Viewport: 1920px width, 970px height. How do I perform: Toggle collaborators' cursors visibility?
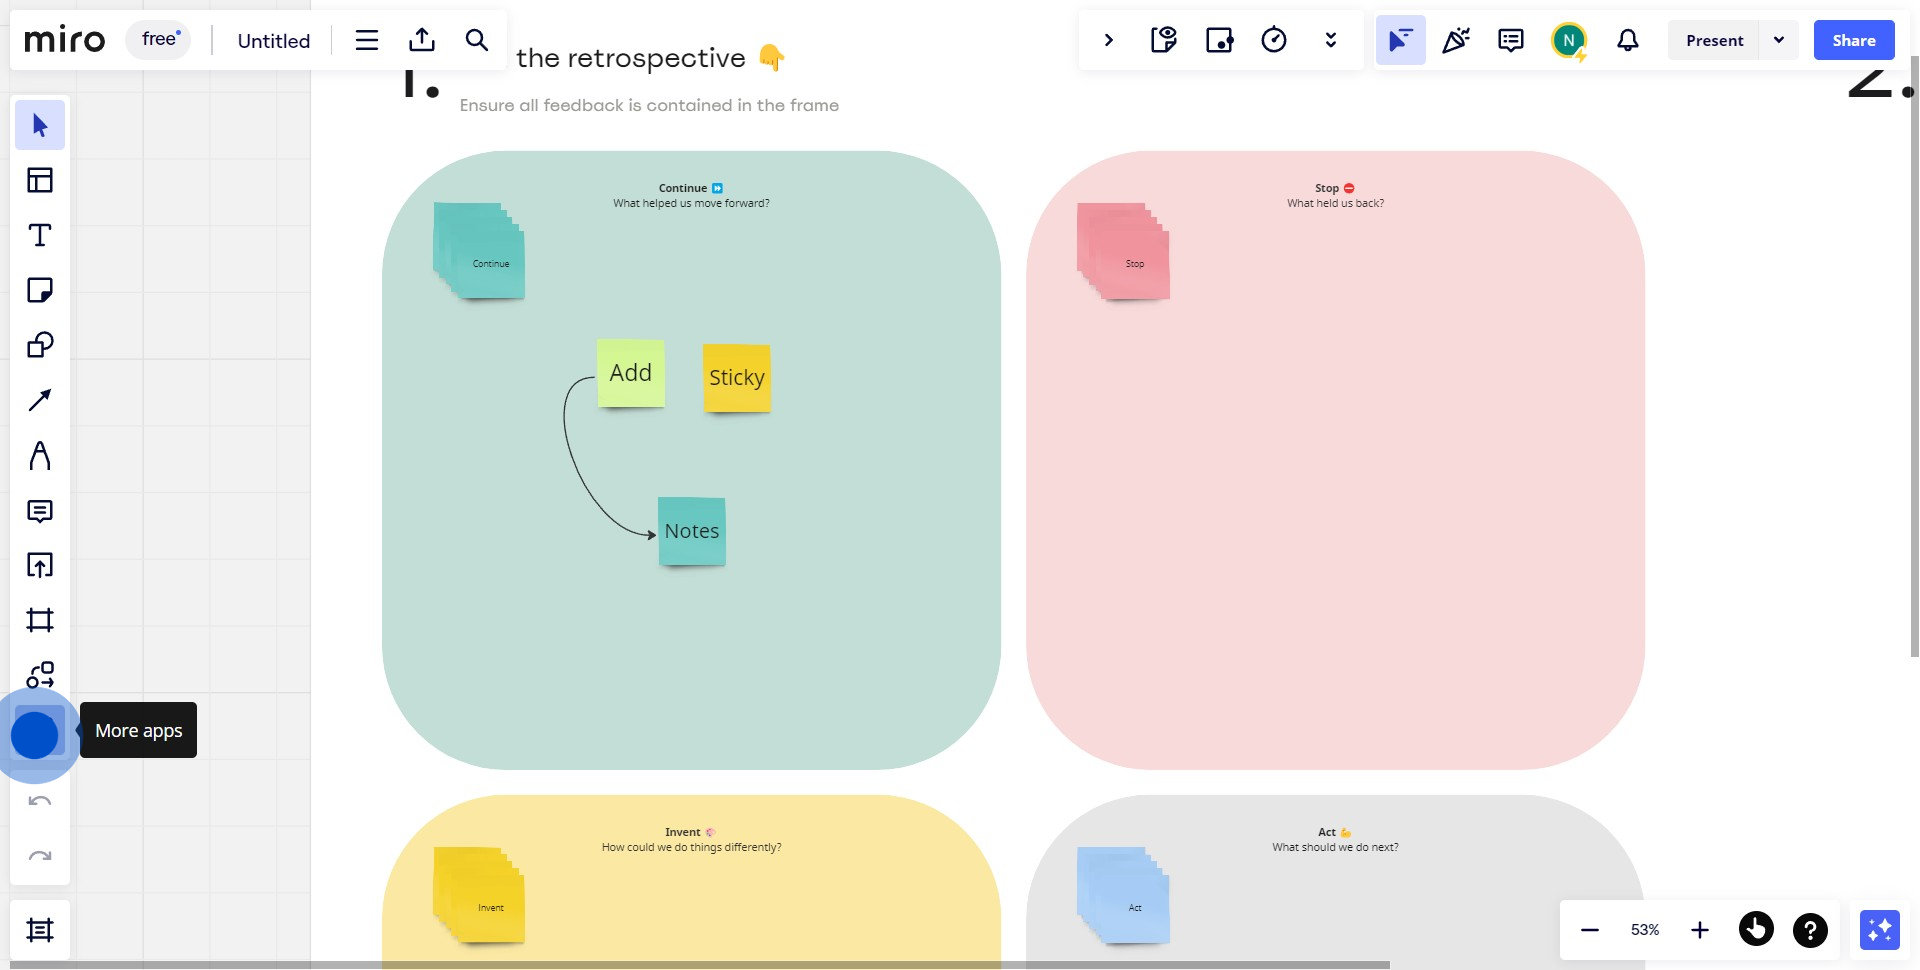point(1400,40)
